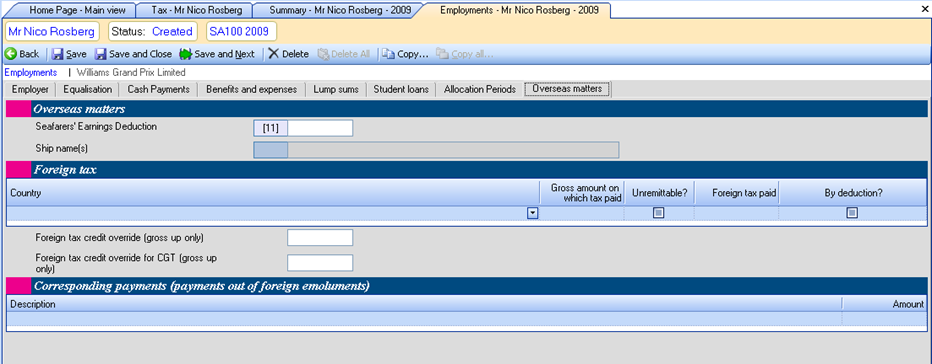Tick the Unremittable? checkbox

coord(659,213)
